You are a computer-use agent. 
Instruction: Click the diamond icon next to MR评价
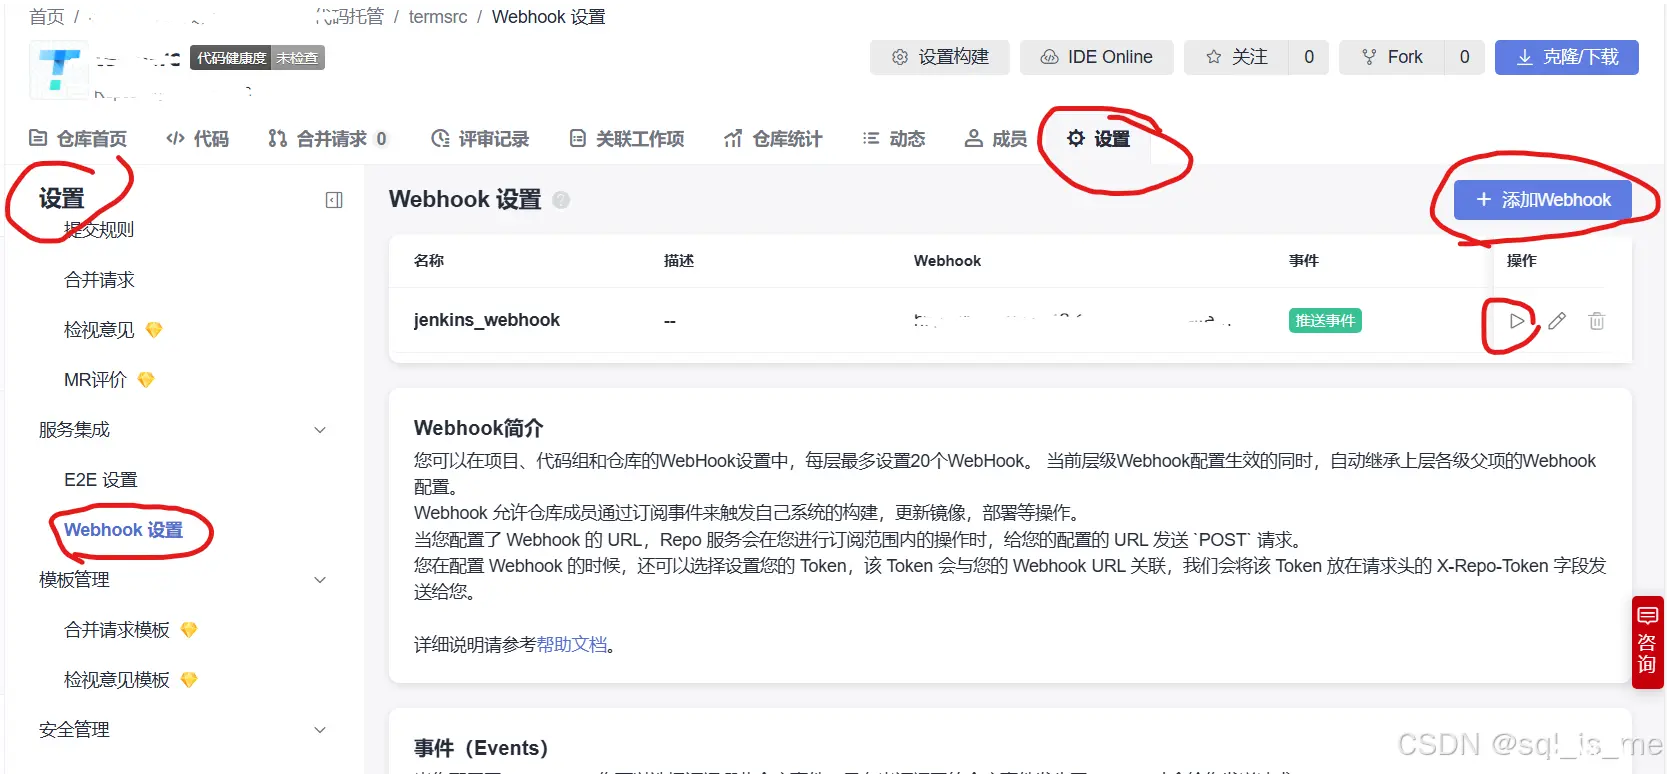tap(146, 379)
